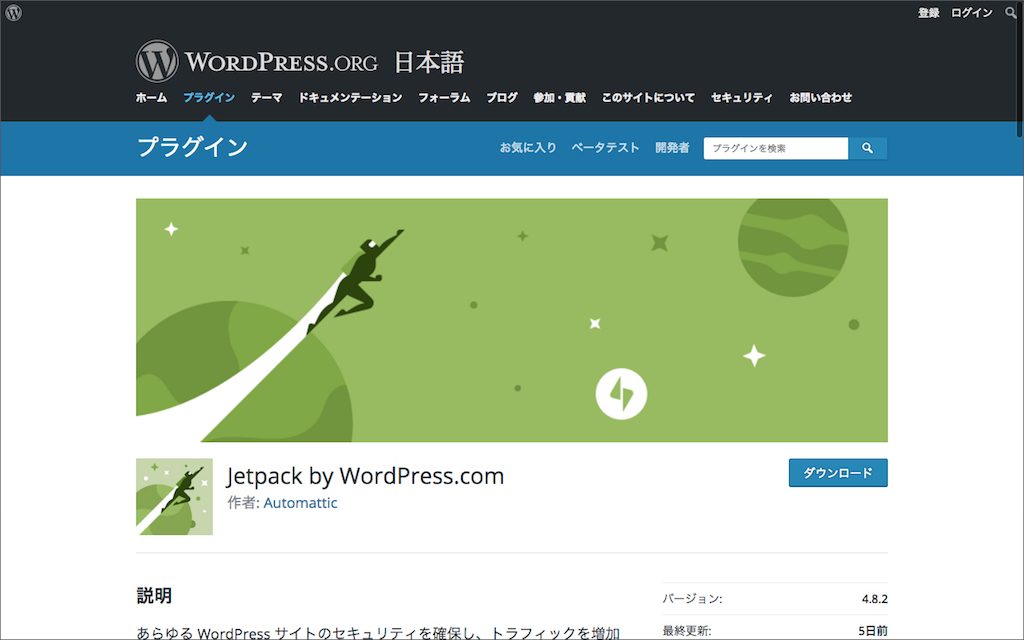Open the 参加・貢献 menu item
The height and width of the screenshot is (640, 1024).
pos(560,97)
